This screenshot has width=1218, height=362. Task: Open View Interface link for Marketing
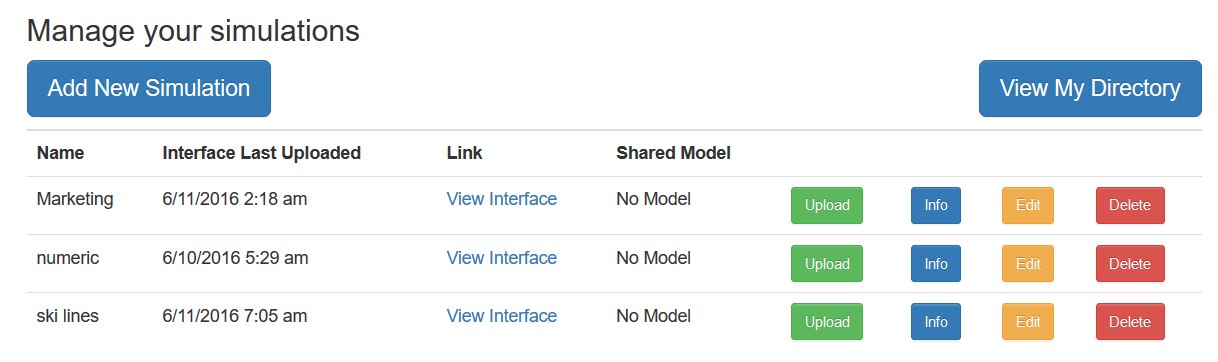click(502, 199)
